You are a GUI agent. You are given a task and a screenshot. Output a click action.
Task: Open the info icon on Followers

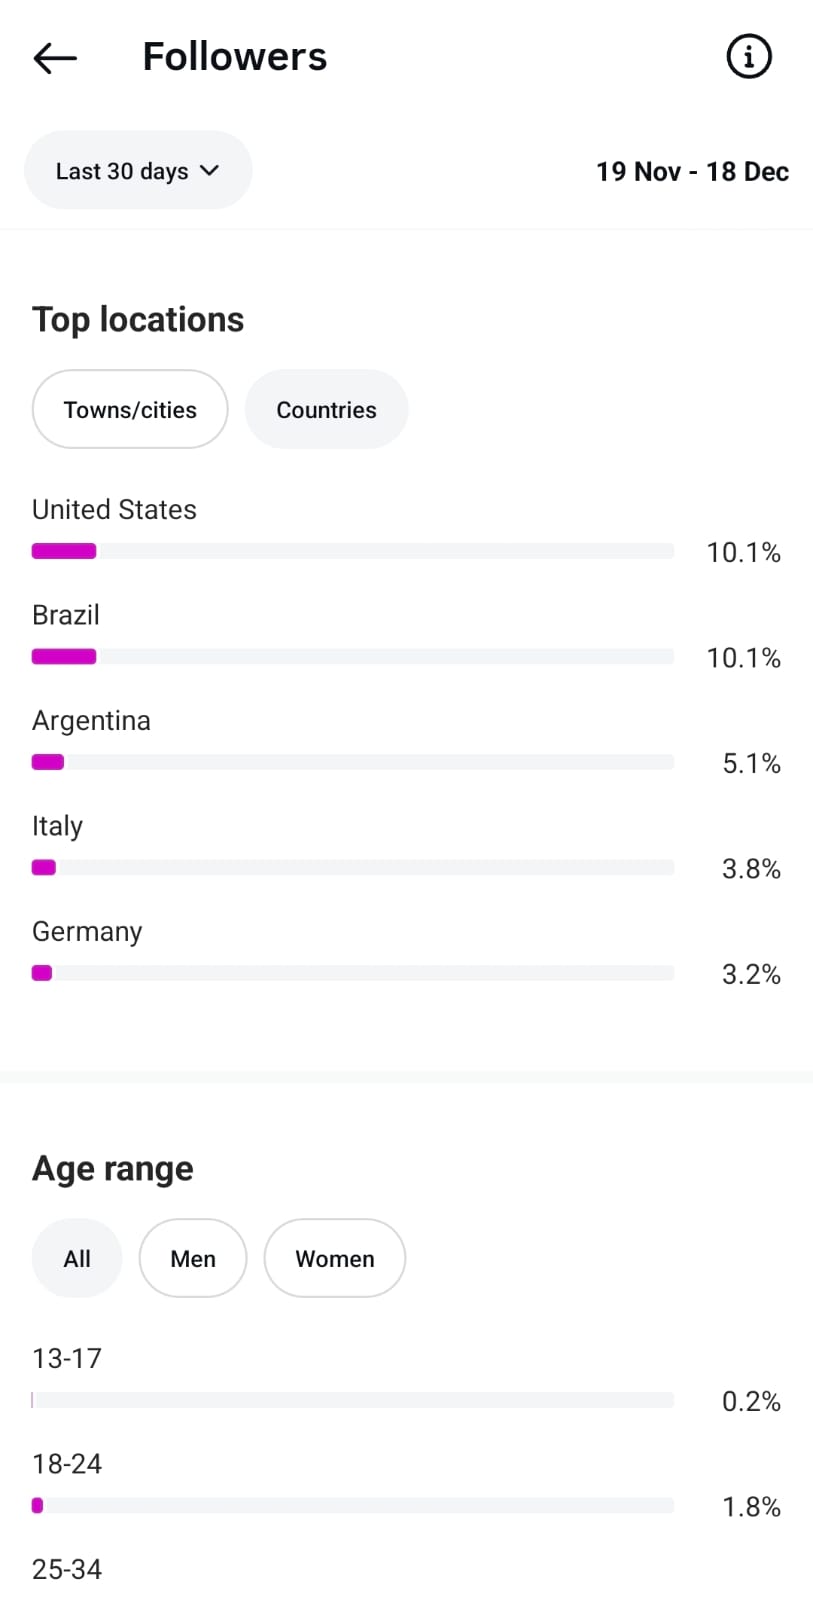click(748, 57)
